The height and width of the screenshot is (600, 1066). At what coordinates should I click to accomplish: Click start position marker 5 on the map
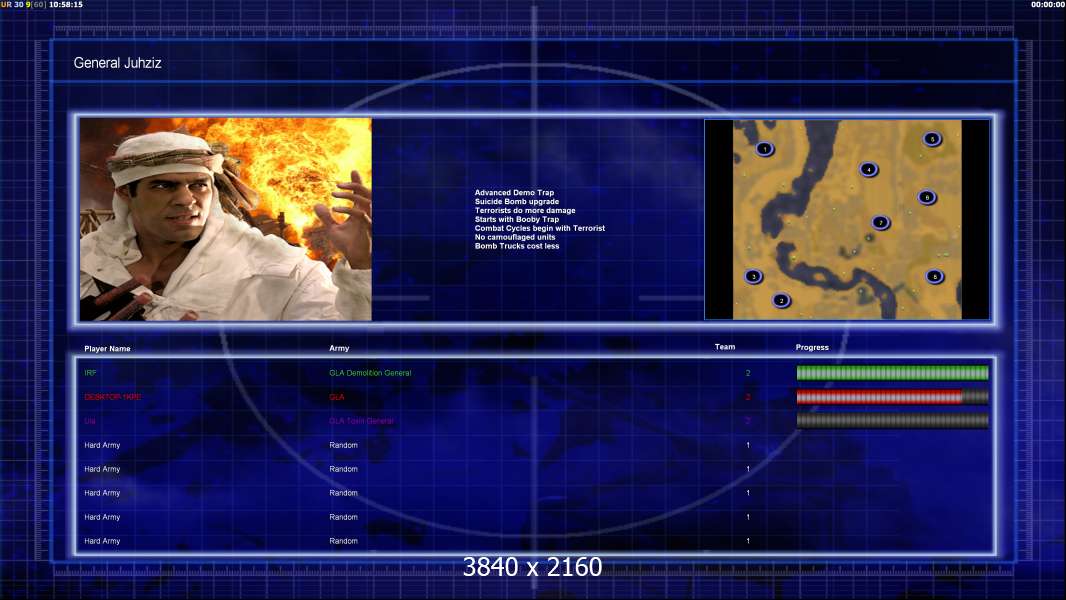click(932, 139)
